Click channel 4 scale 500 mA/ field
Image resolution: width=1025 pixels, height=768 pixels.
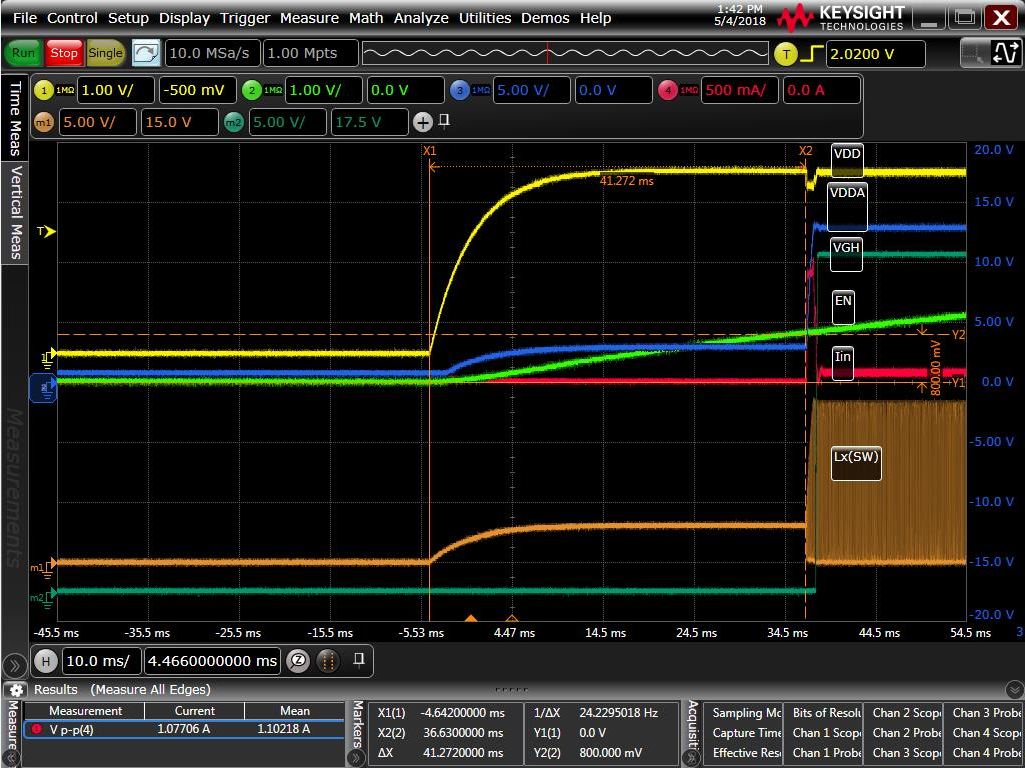point(739,90)
